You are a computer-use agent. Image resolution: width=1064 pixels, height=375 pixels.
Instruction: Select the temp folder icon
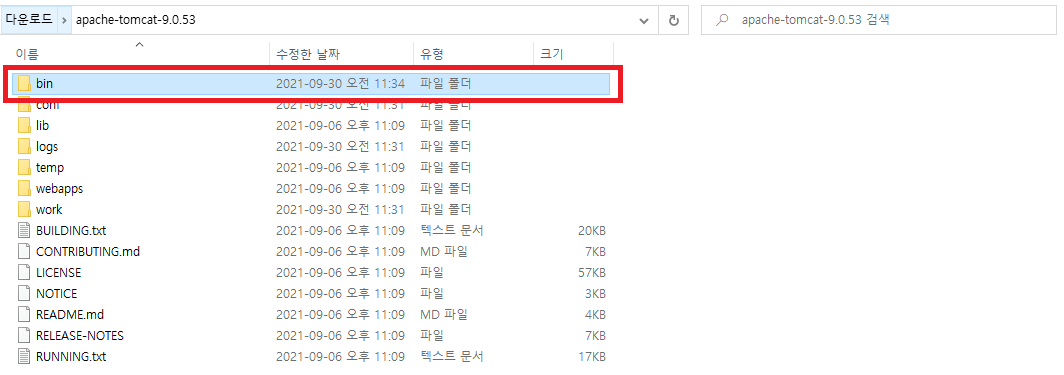coord(24,167)
